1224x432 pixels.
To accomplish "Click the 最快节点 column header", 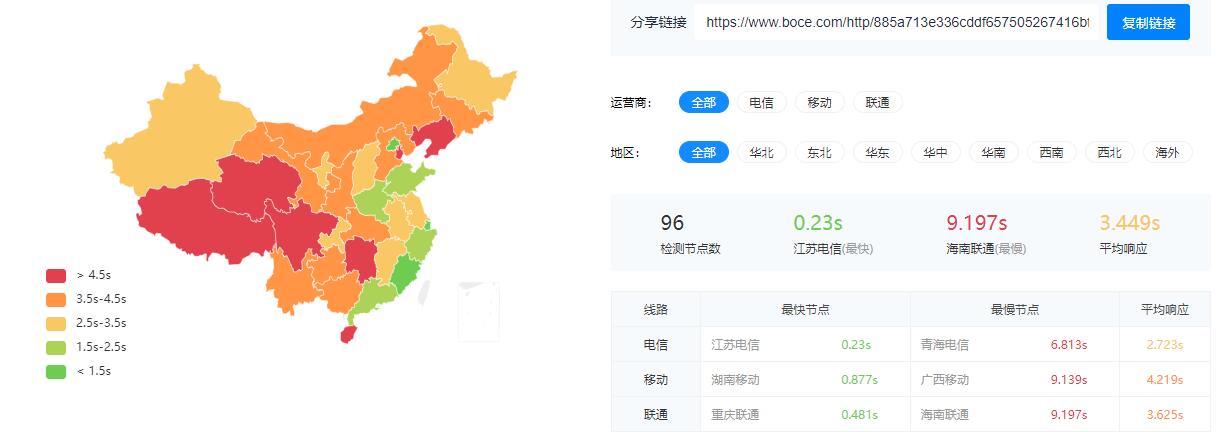I will [x=805, y=310].
